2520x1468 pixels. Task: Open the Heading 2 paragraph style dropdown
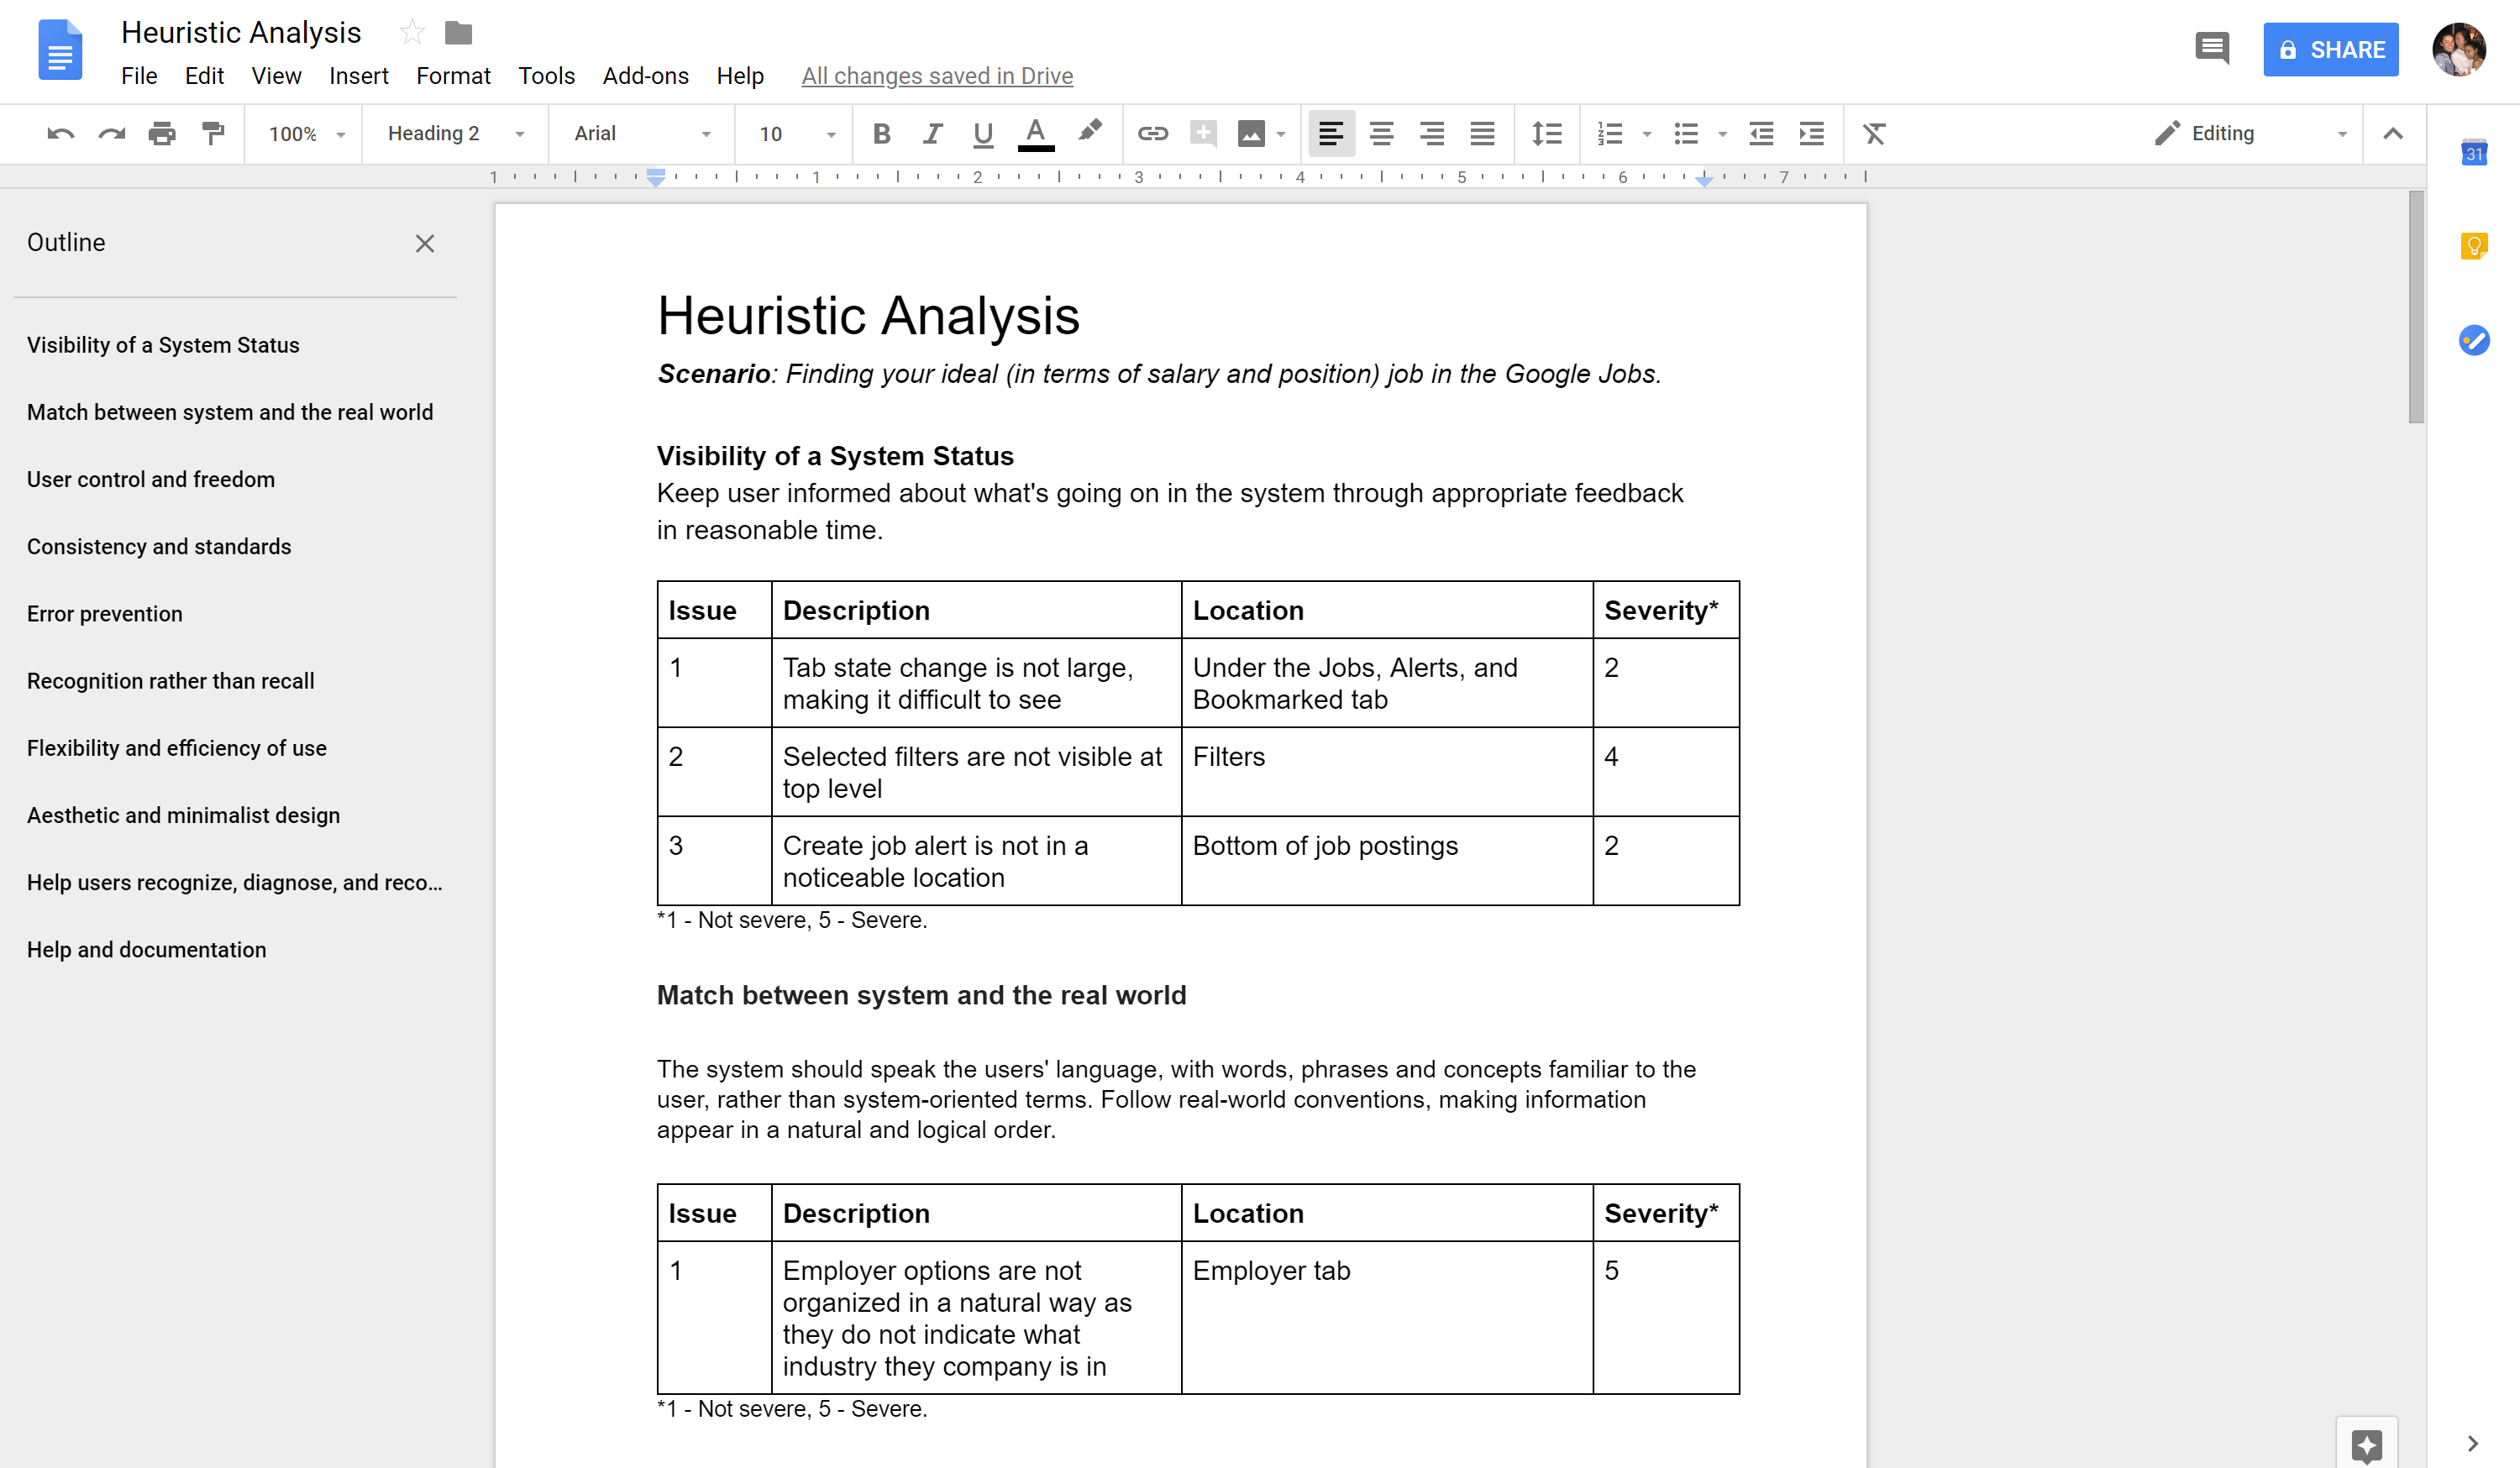[455, 133]
